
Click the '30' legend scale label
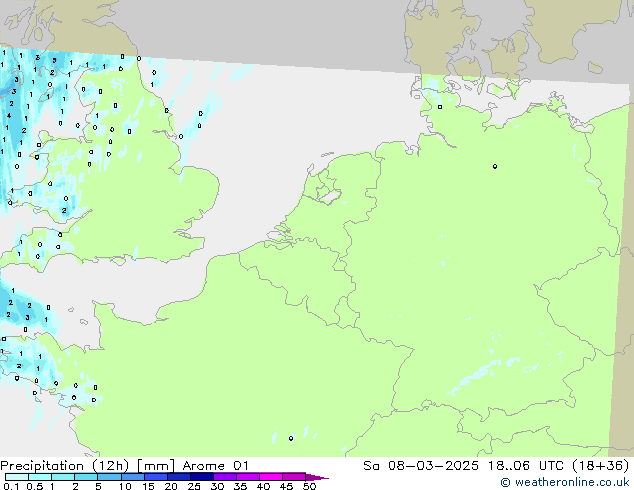pos(217,486)
